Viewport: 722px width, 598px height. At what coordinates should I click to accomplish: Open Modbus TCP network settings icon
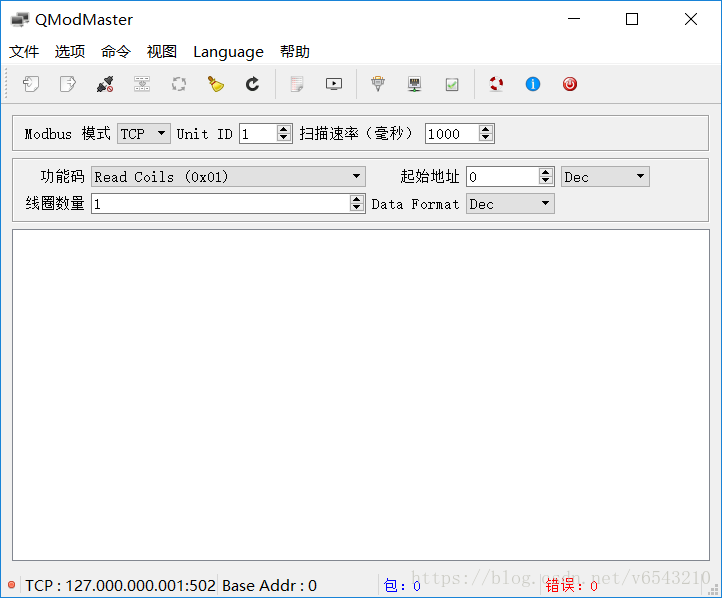click(x=415, y=84)
